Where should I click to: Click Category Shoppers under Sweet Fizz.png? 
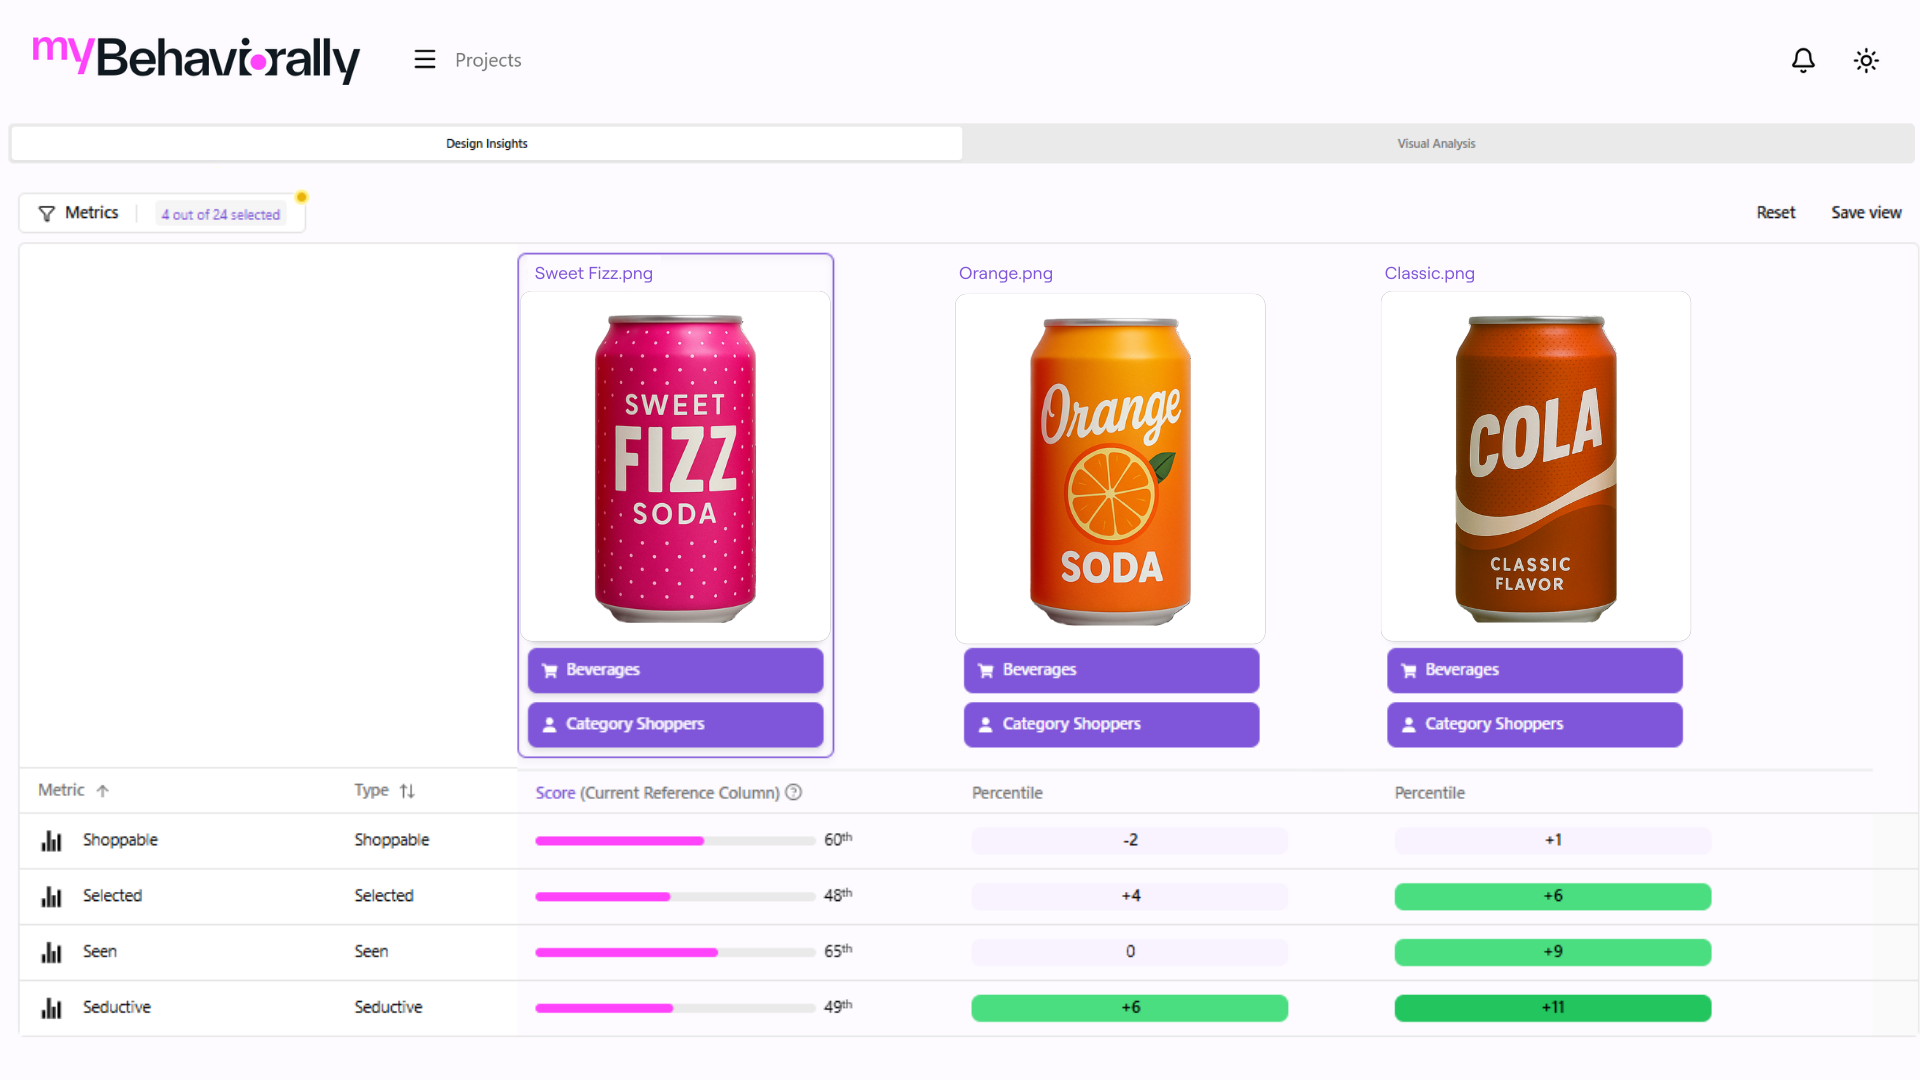click(675, 724)
